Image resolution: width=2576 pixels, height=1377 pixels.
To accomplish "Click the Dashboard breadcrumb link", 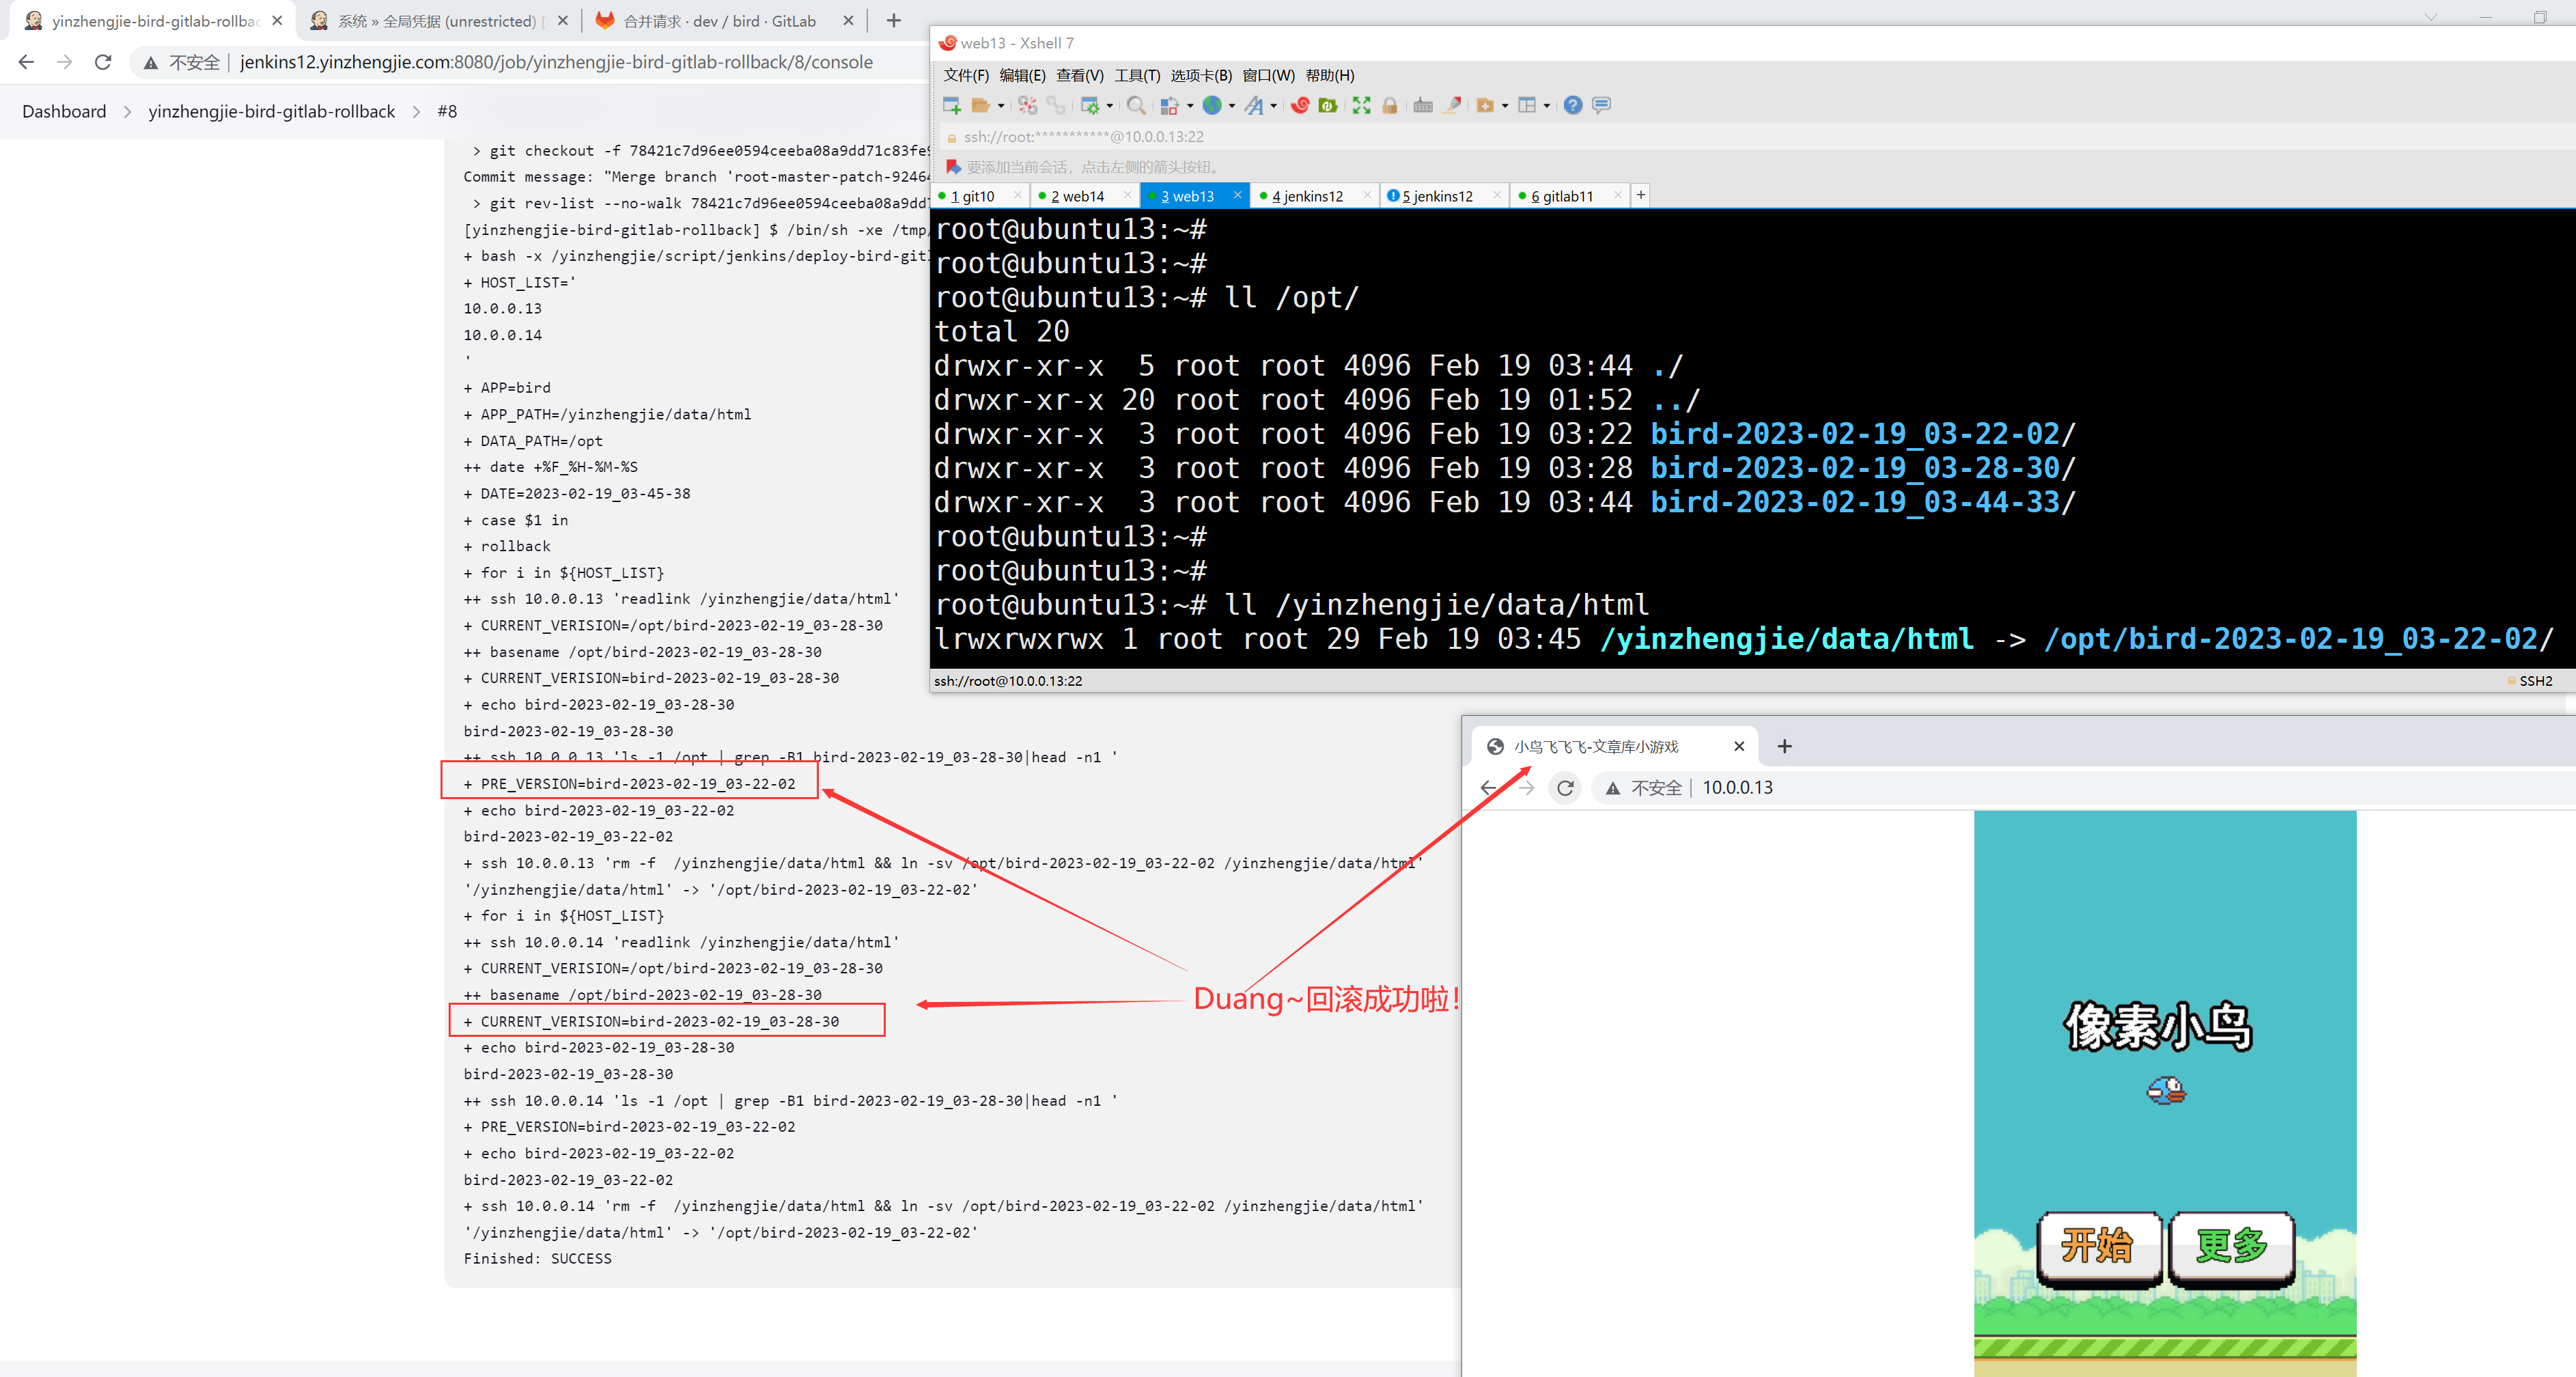I will (x=64, y=111).
